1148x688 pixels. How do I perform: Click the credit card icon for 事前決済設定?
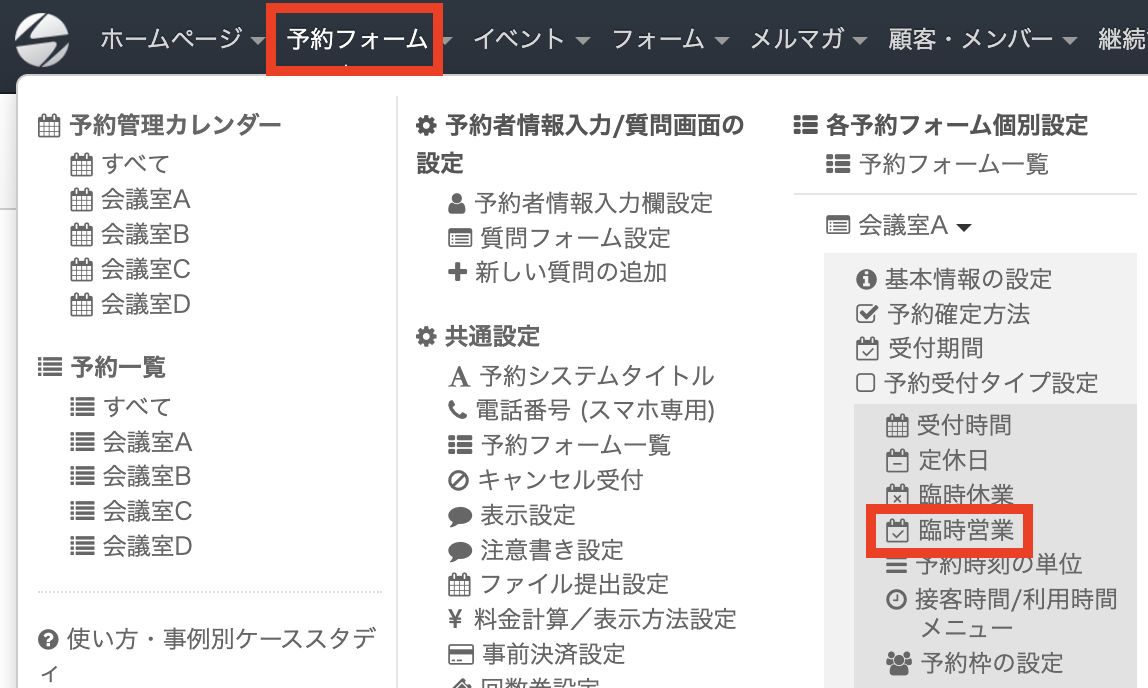coord(461,654)
